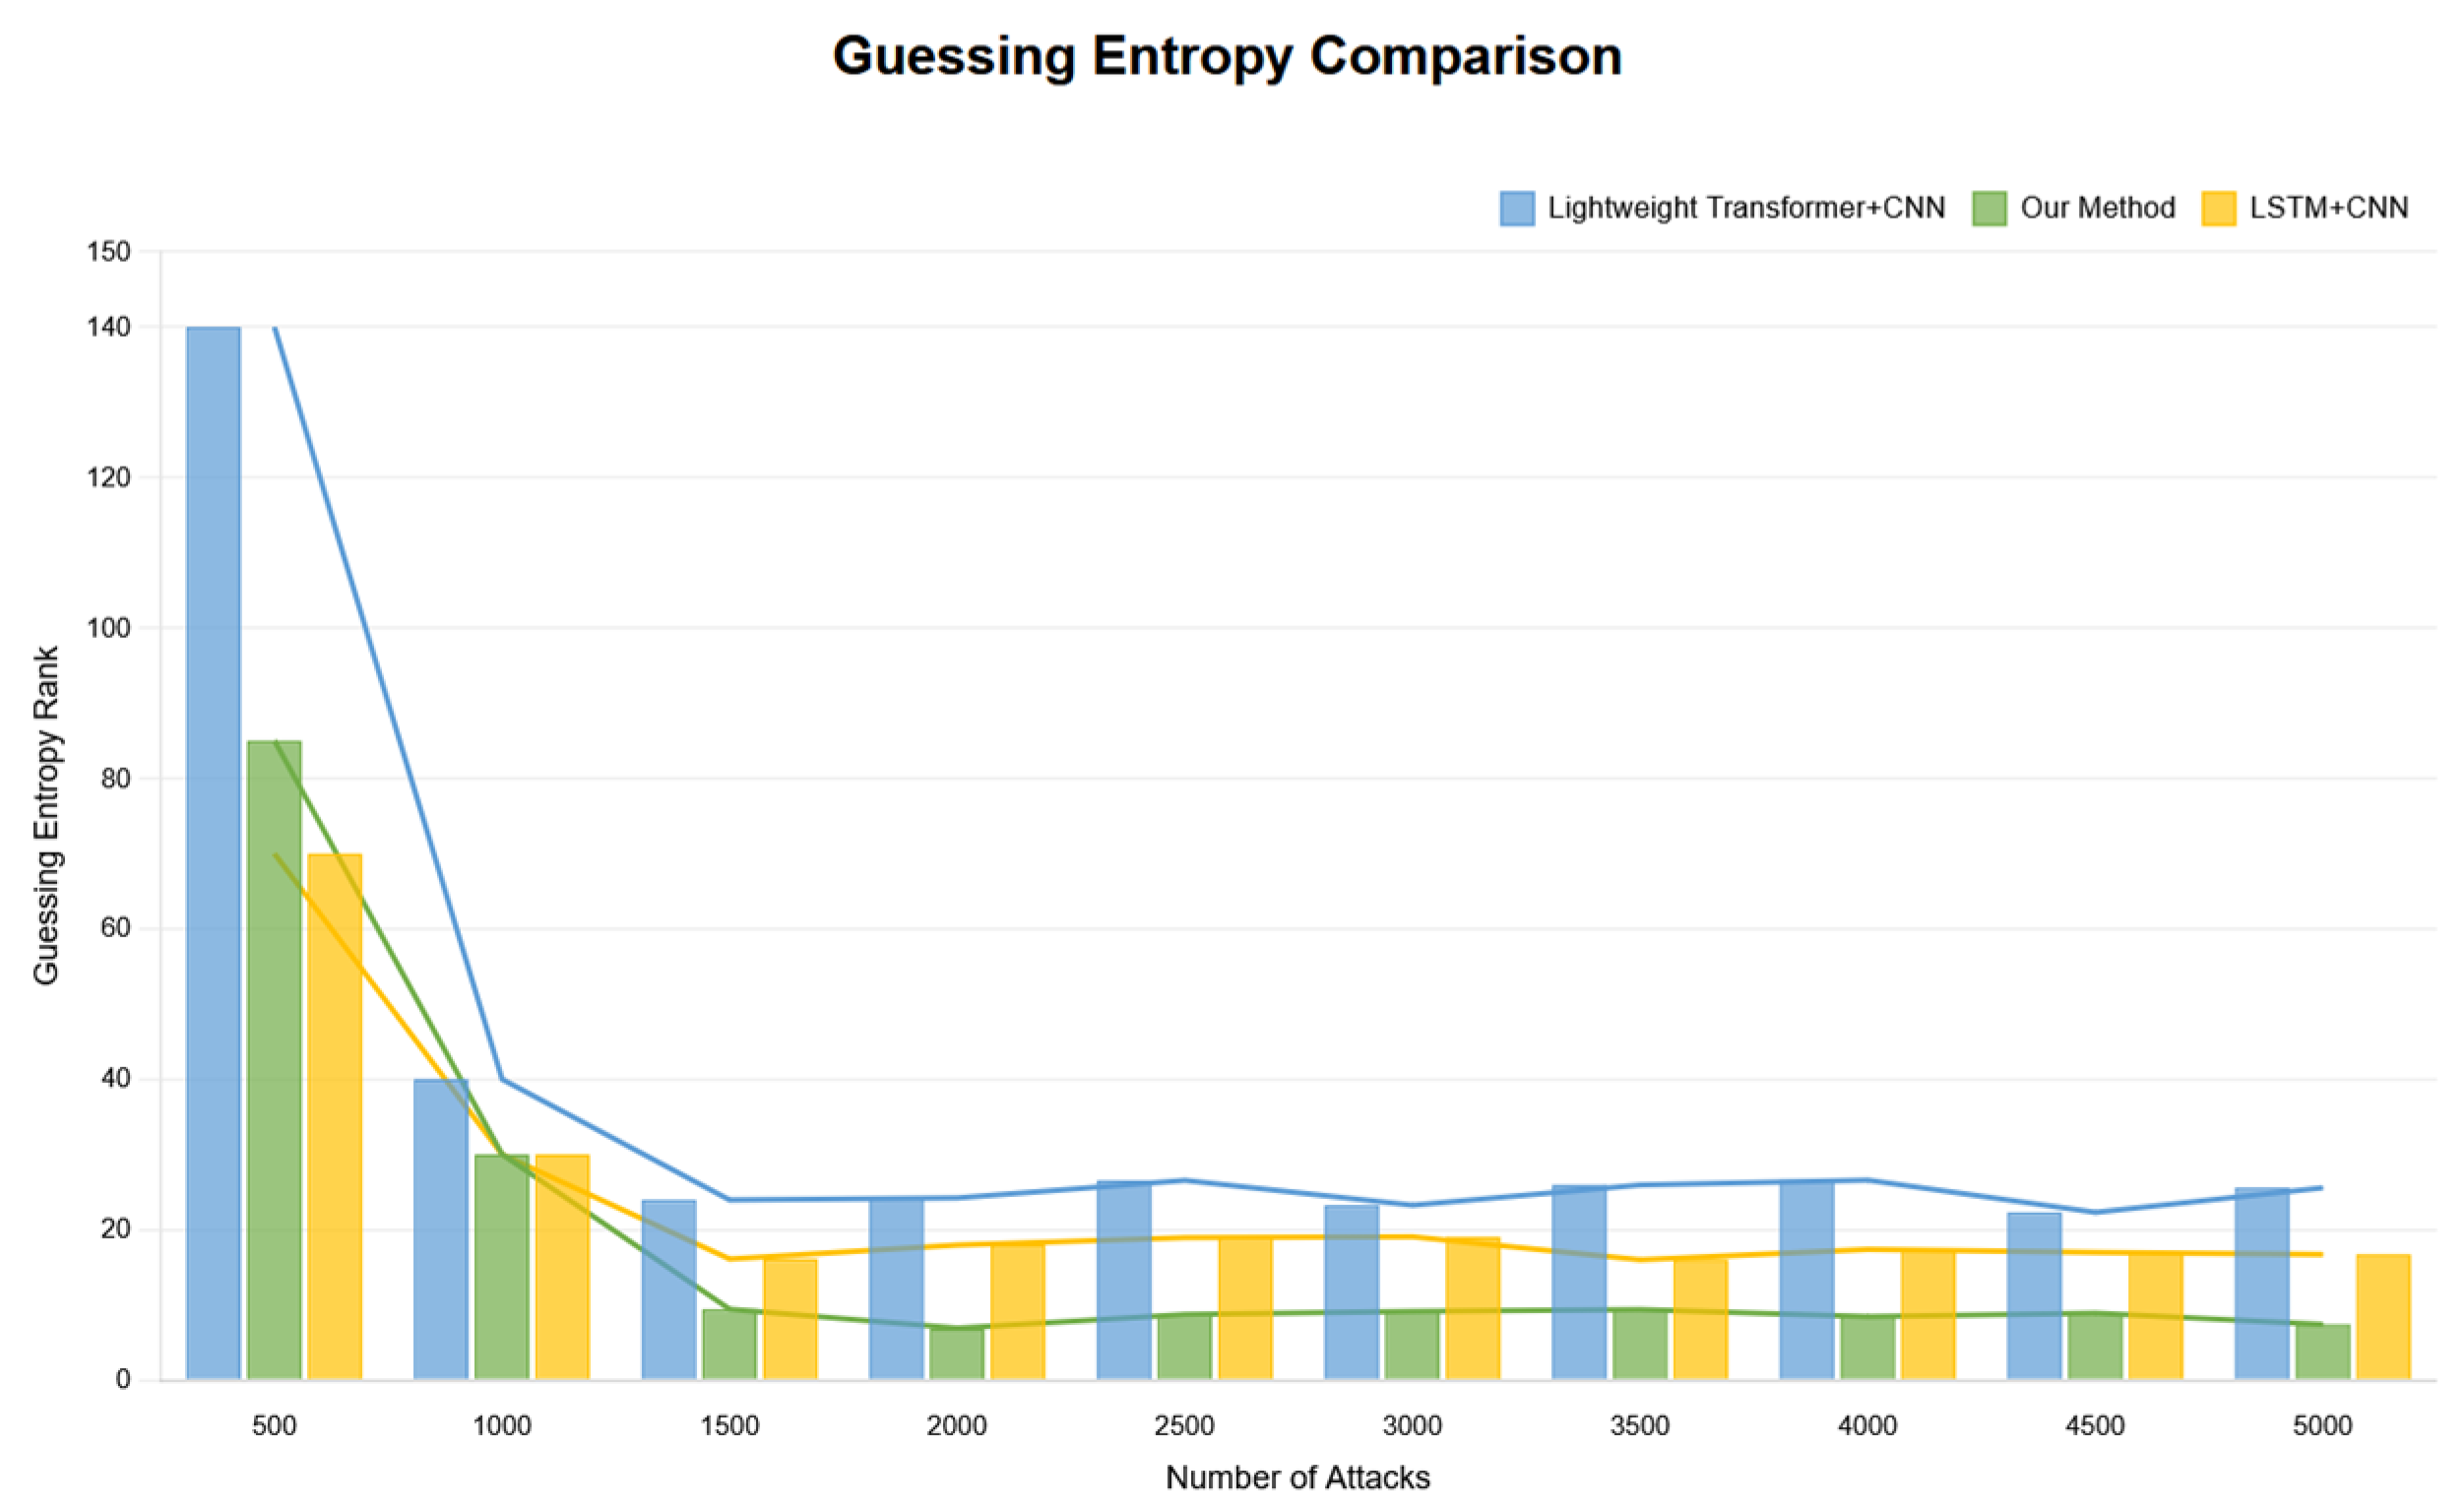2462x1512 pixels.
Task: Select the yellow bar at 1000 attacks
Action: 562,1267
